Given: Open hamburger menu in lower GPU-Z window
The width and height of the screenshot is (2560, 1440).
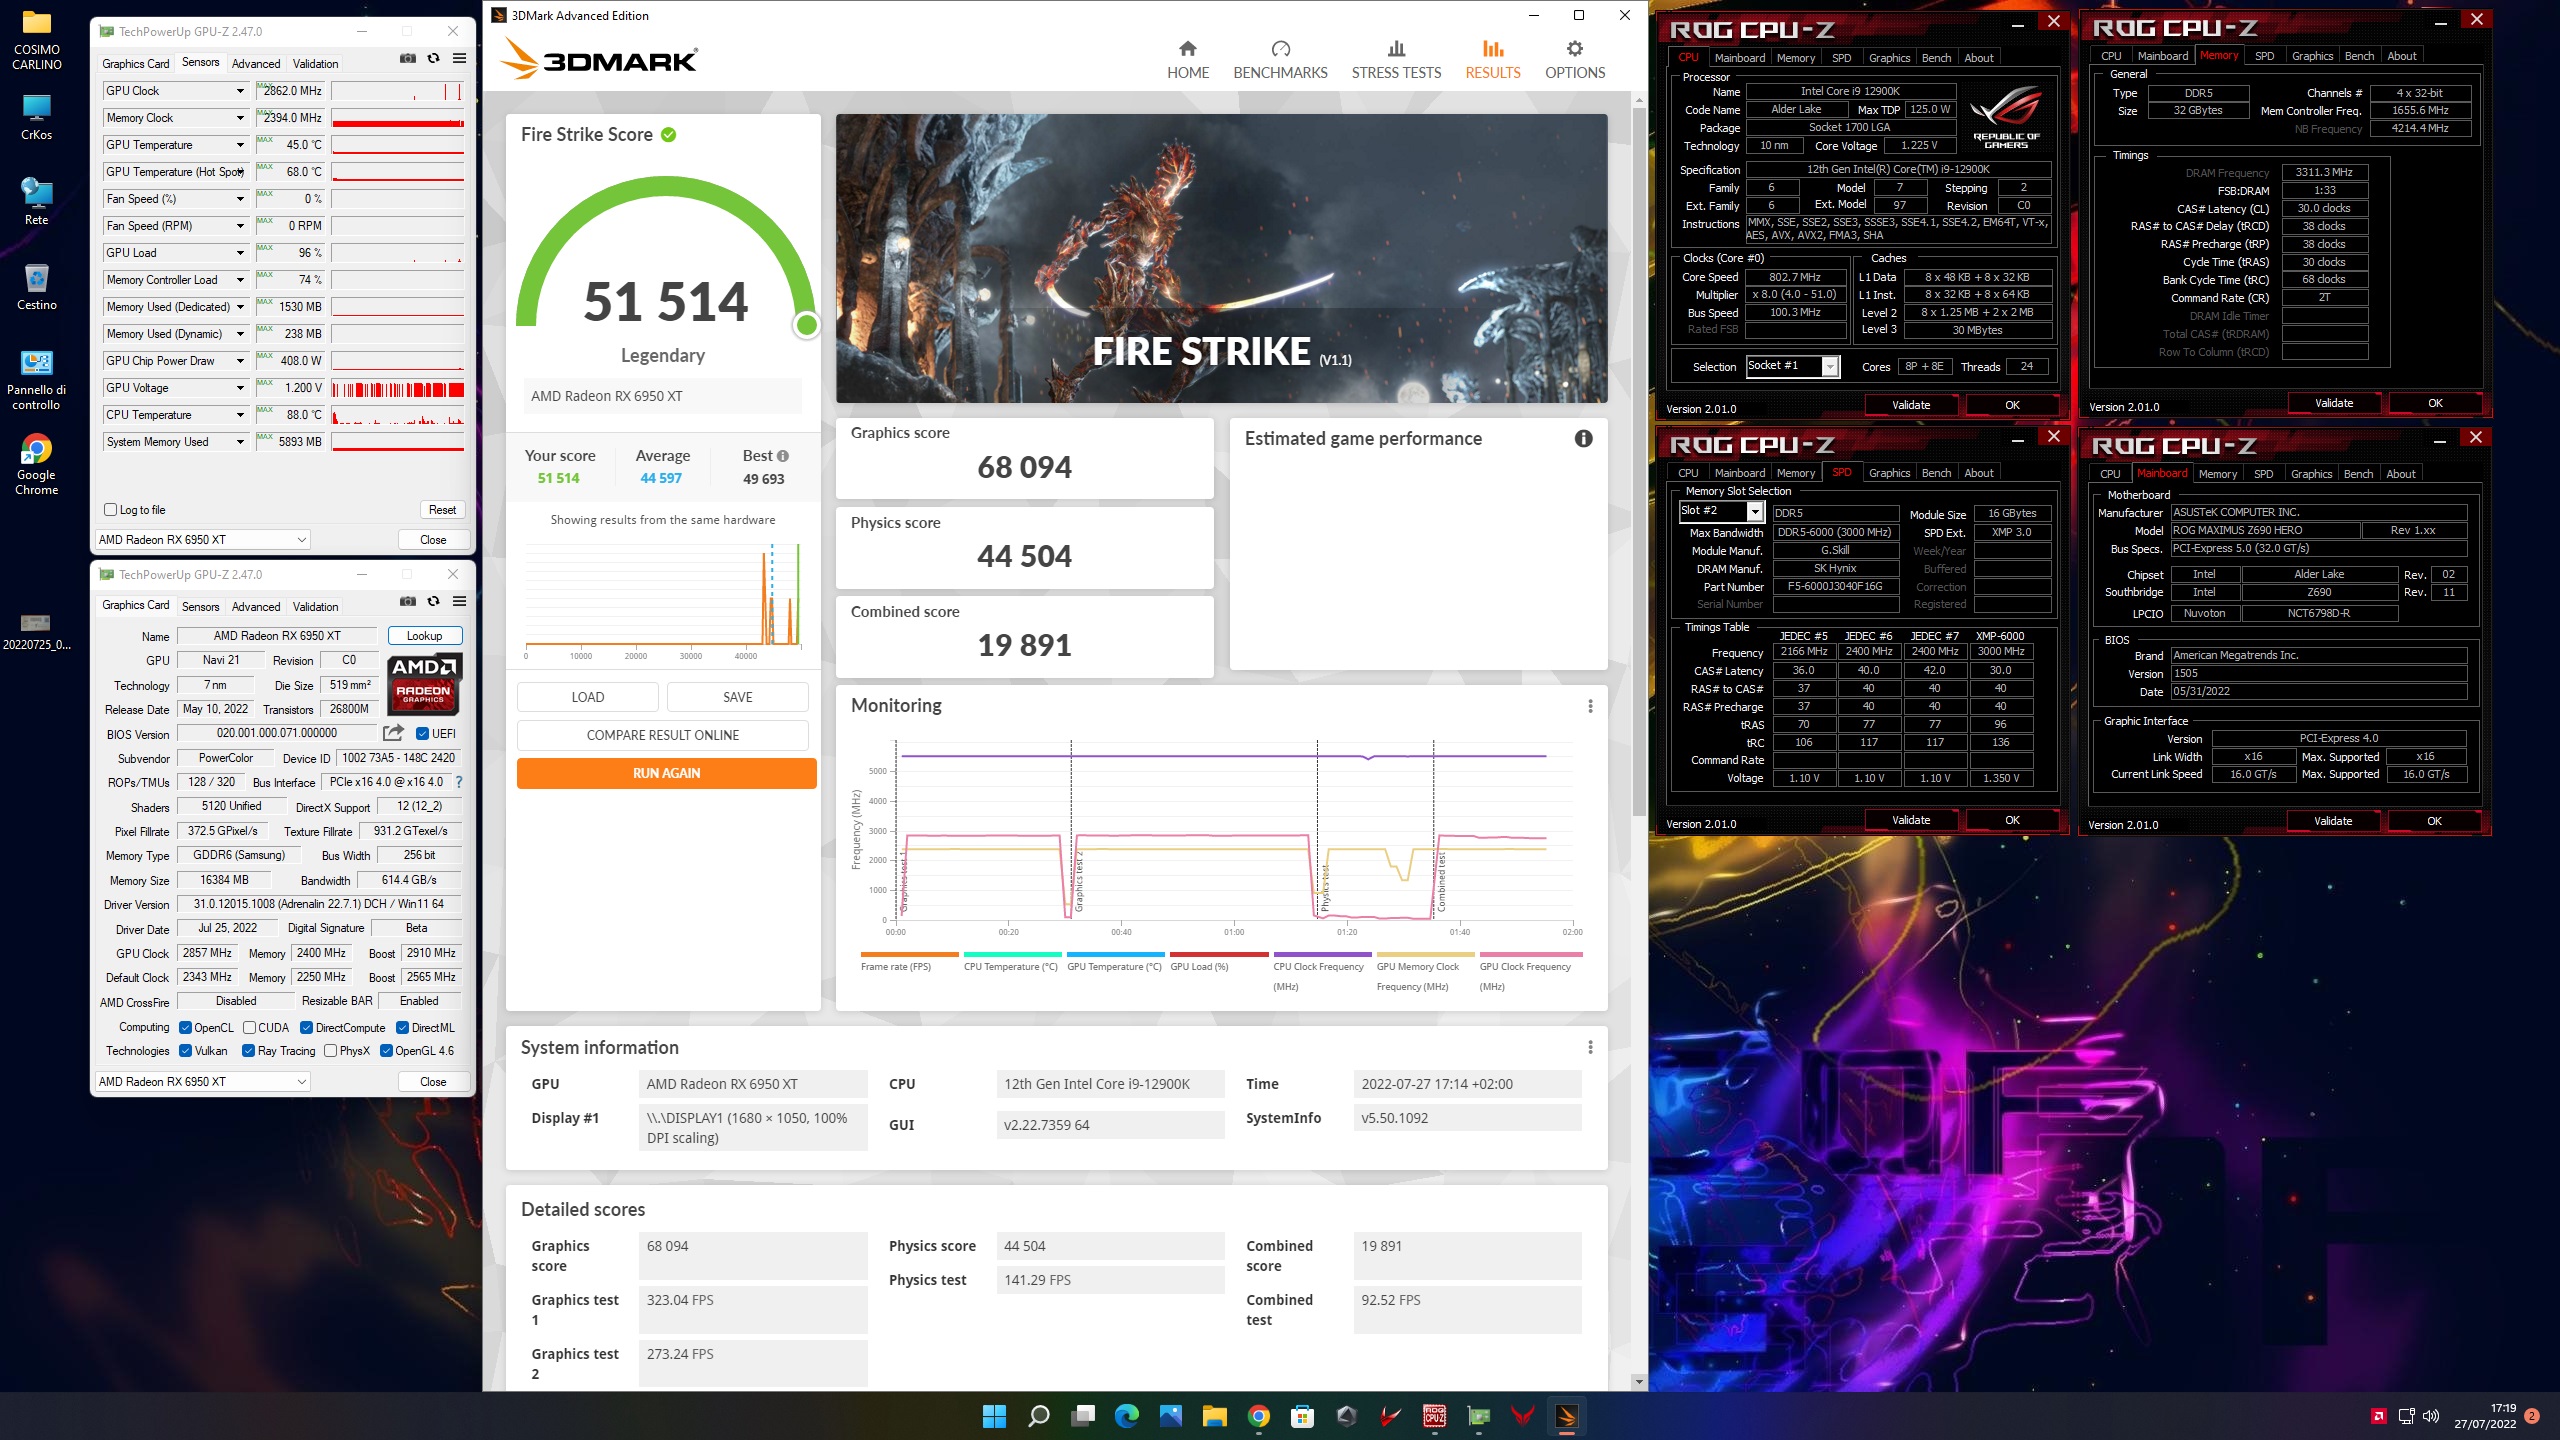Looking at the screenshot, I should 459,602.
